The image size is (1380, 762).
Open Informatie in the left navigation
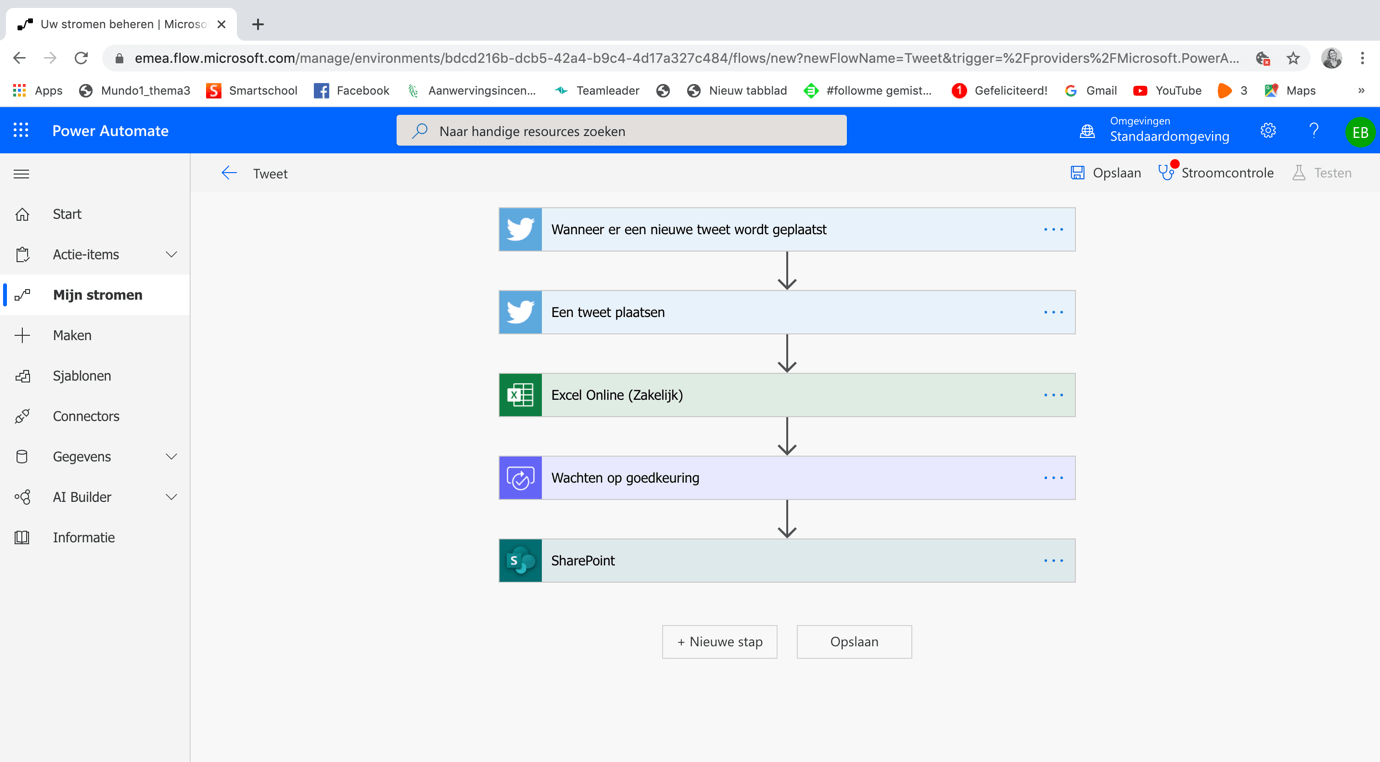pyautogui.click(x=95, y=537)
